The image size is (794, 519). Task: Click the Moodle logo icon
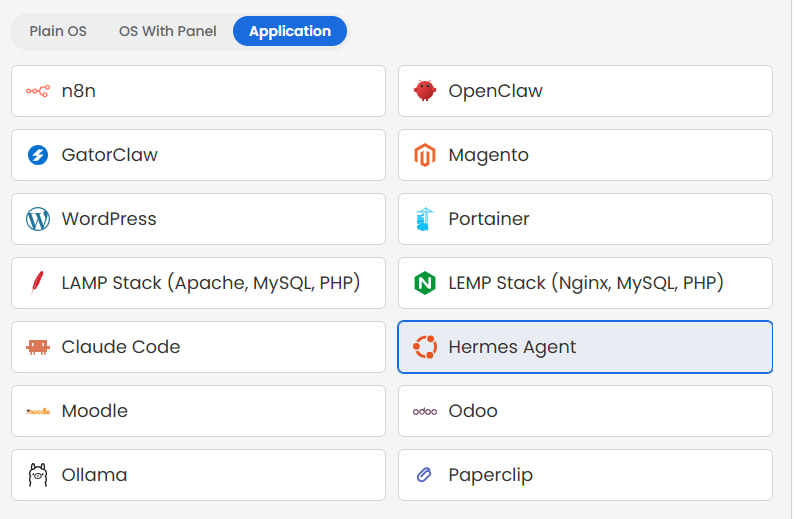[x=38, y=412]
